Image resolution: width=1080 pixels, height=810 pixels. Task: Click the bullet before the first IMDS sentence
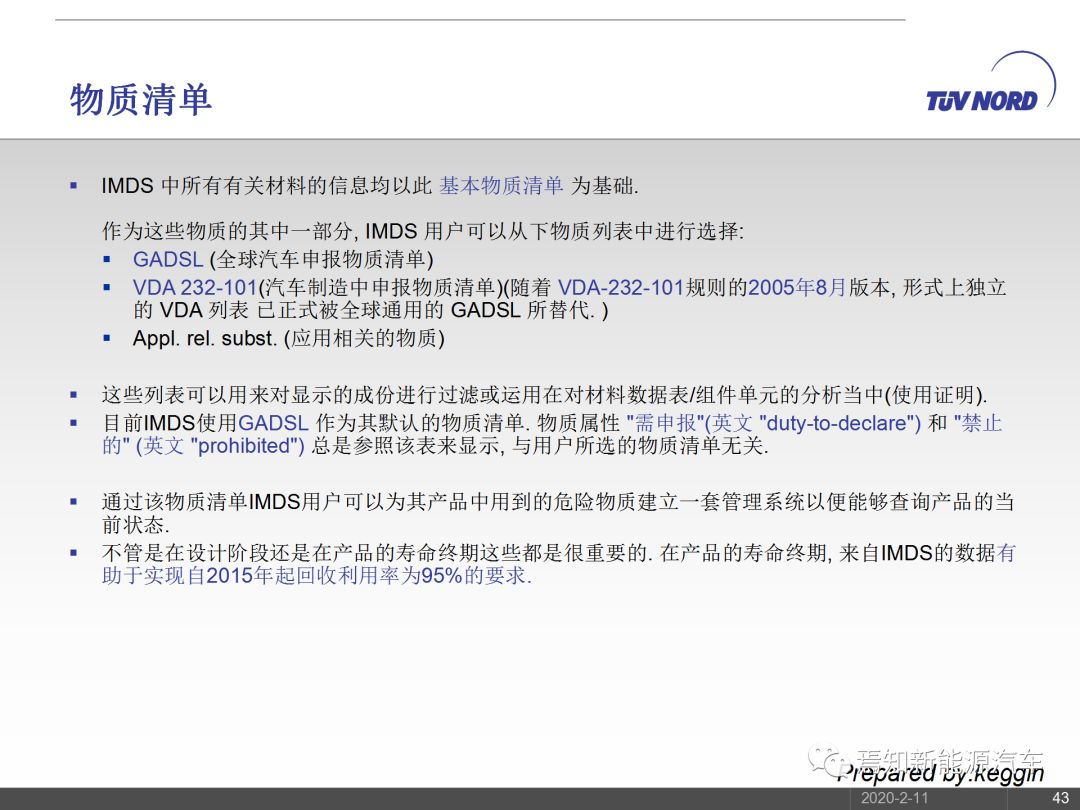pyautogui.click(x=73, y=186)
